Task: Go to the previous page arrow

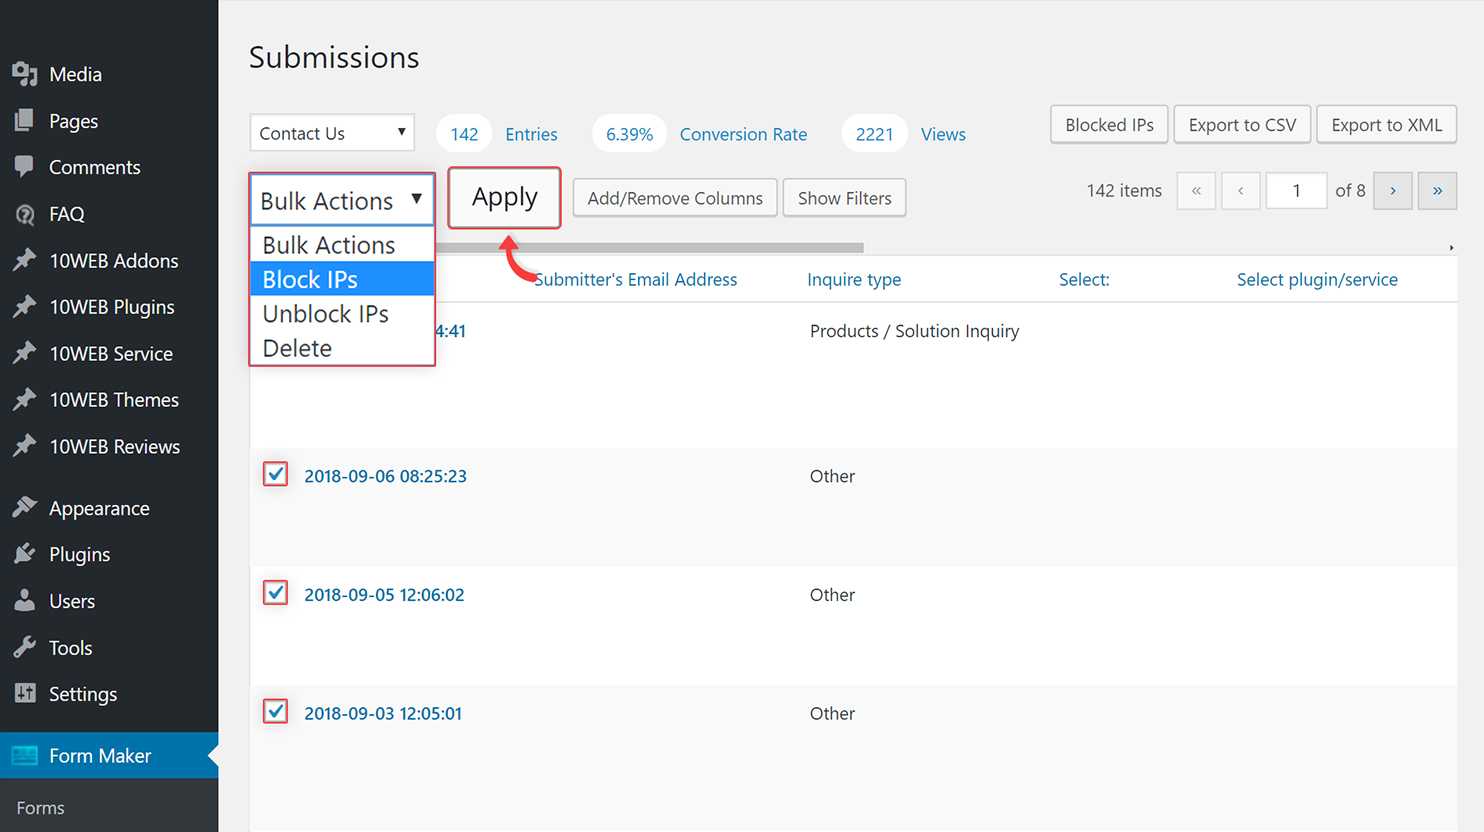Action: pos(1240,190)
